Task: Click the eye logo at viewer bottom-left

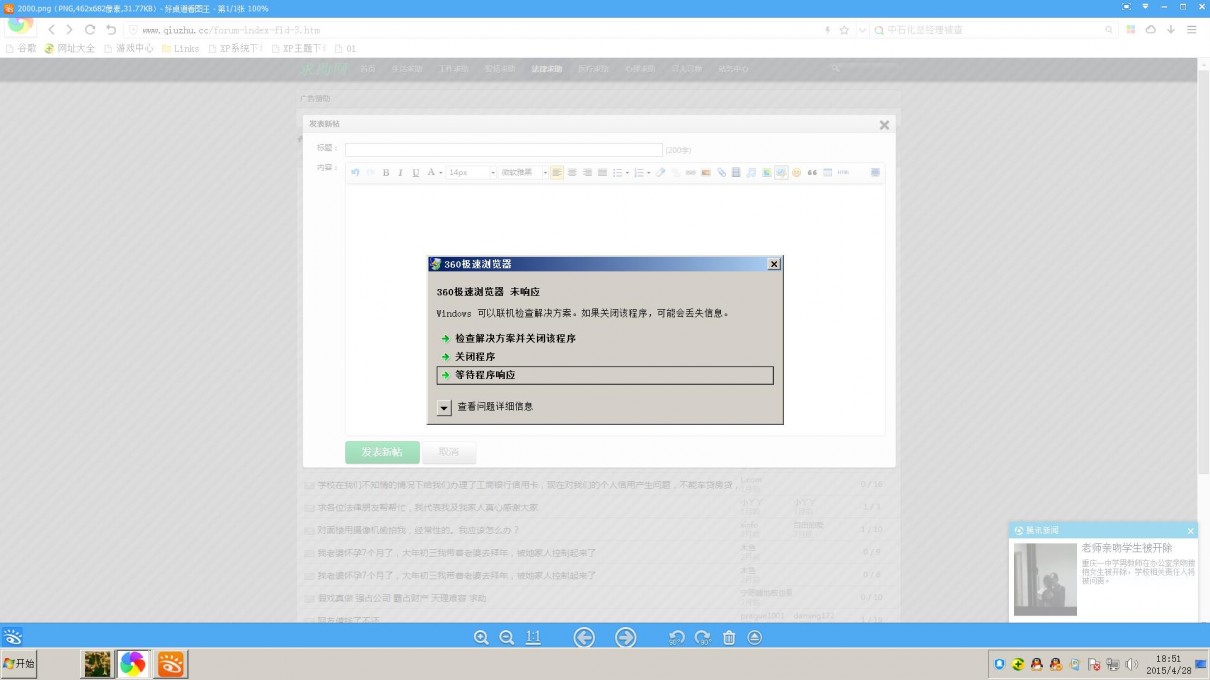Action: pyautogui.click(x=12, y=637)
